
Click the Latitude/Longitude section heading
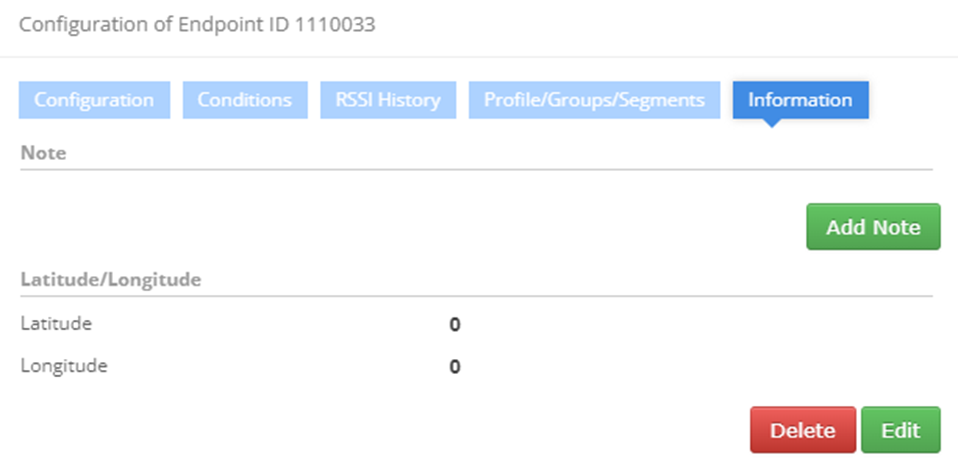point(110,279)
